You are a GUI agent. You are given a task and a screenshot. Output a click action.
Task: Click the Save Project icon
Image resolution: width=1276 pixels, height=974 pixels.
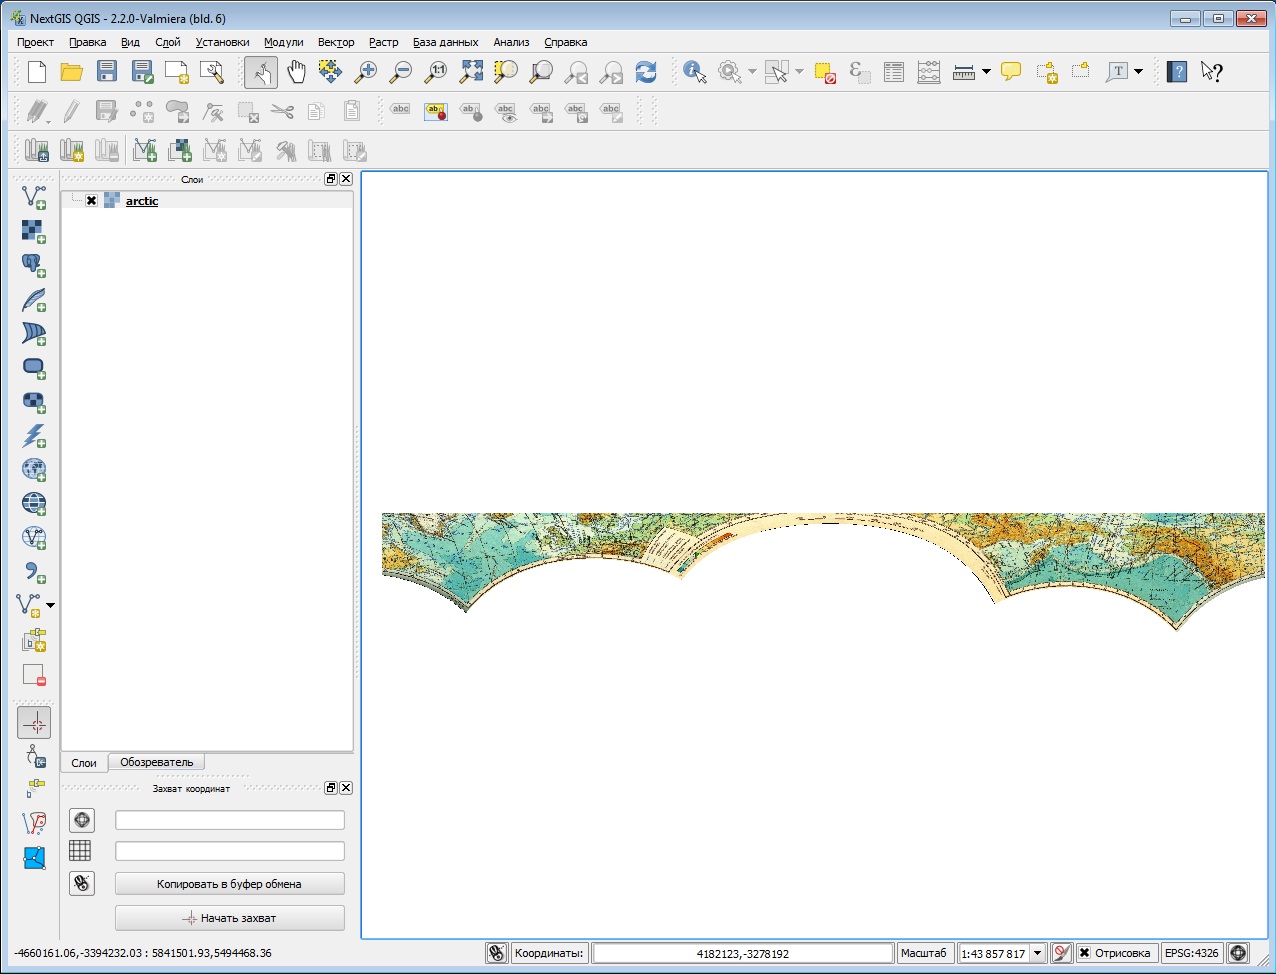(x=107, y=71)
